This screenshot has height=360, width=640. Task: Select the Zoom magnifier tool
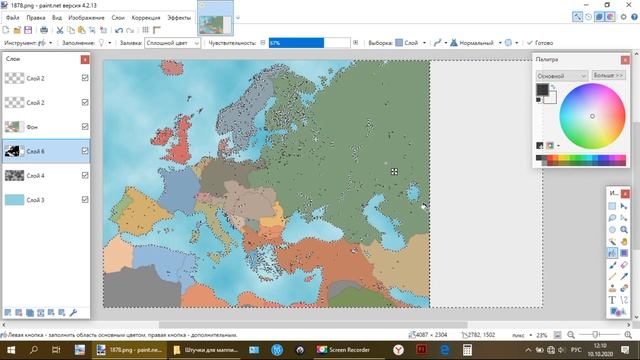pos(624,230)
